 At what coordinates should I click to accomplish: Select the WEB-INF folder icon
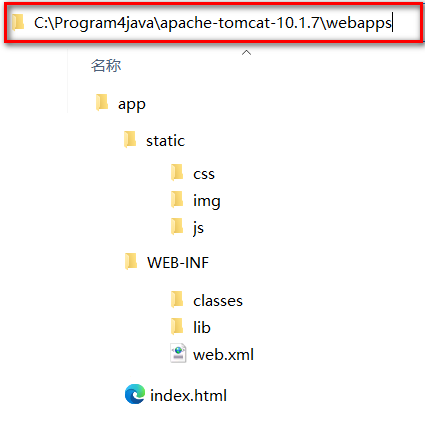click(131, 261)
